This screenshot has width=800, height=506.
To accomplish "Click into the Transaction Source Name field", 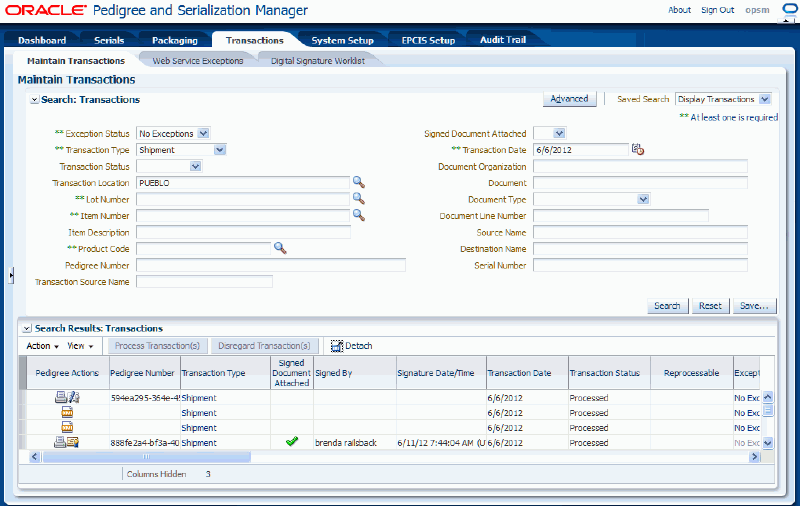I will (x=204, y=282).
